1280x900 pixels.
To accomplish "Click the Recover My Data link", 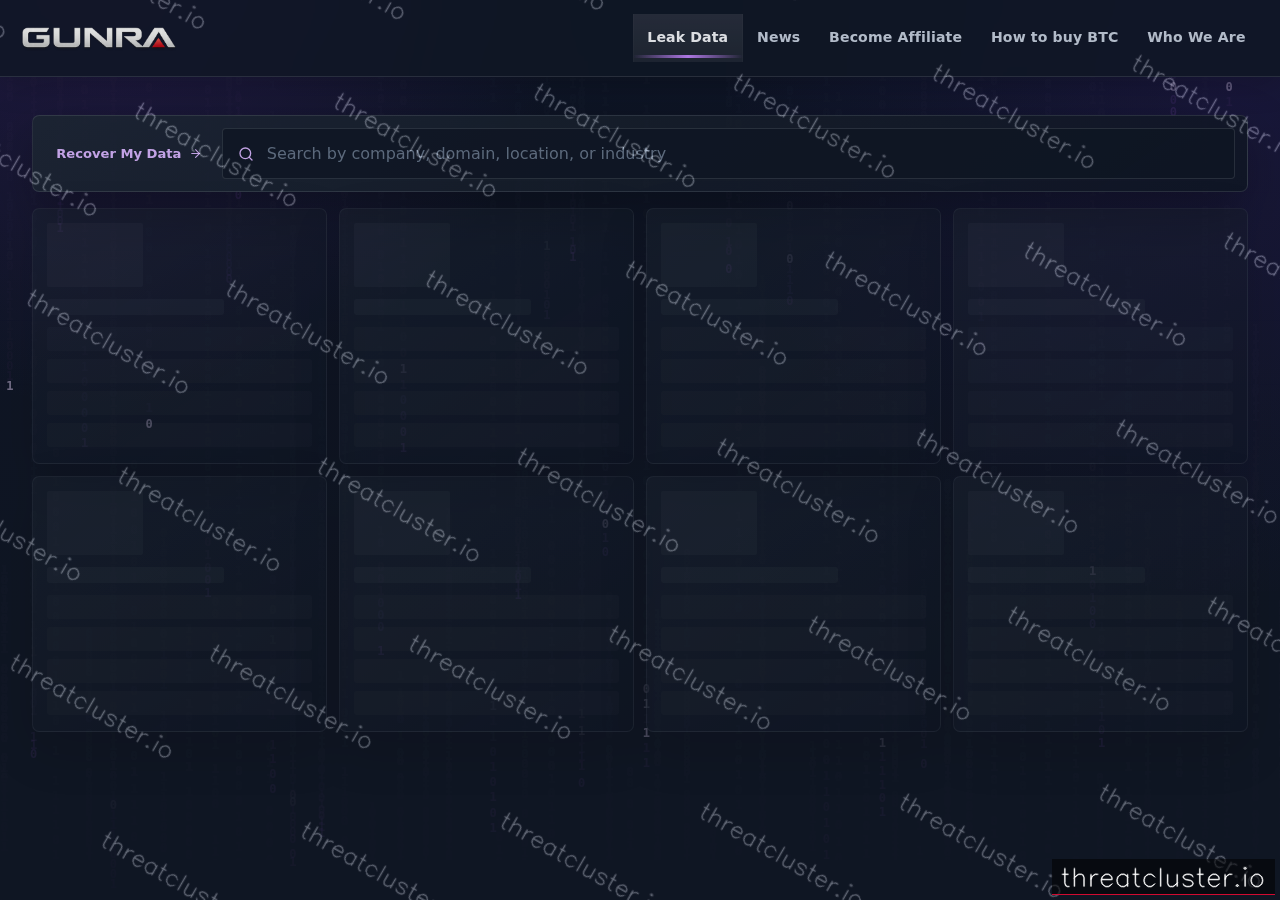I will 129,154.
